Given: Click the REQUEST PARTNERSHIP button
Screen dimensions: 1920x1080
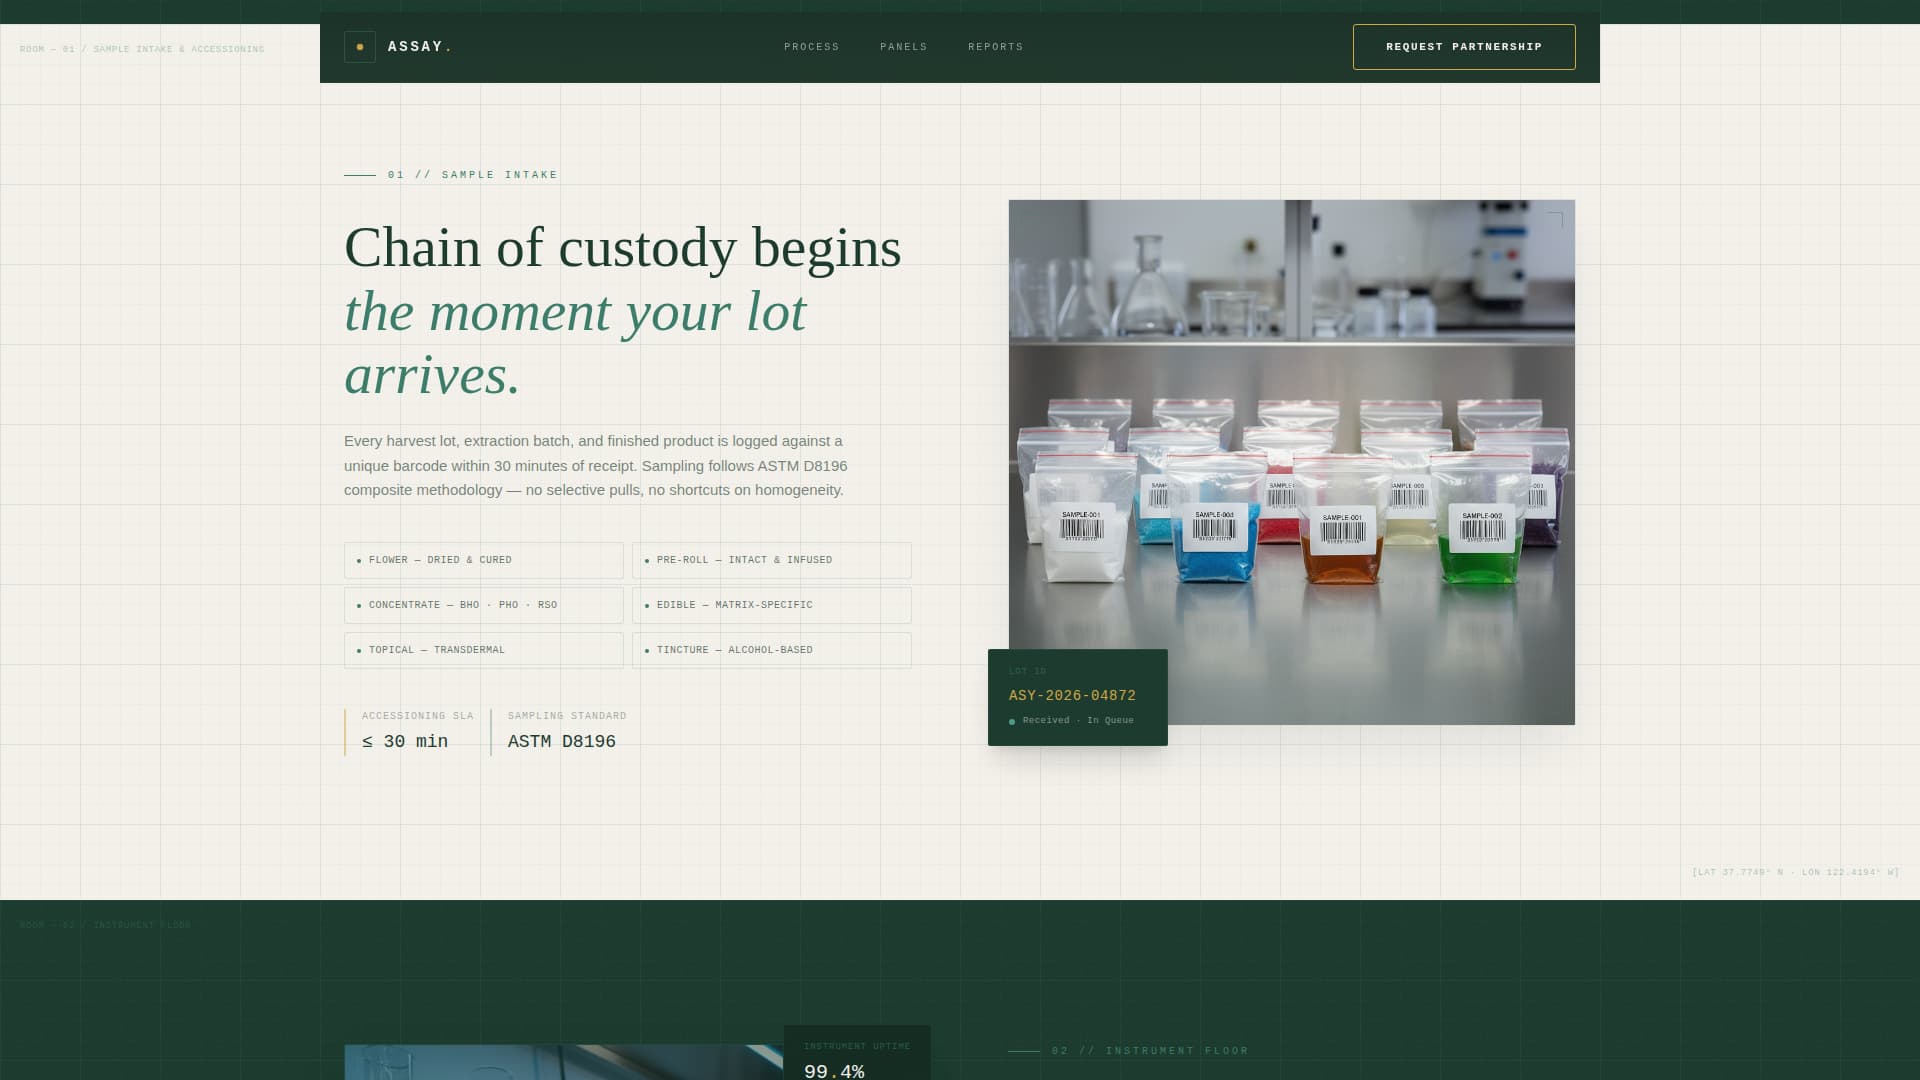Looking at the screenshot, I should point(1463,46).
